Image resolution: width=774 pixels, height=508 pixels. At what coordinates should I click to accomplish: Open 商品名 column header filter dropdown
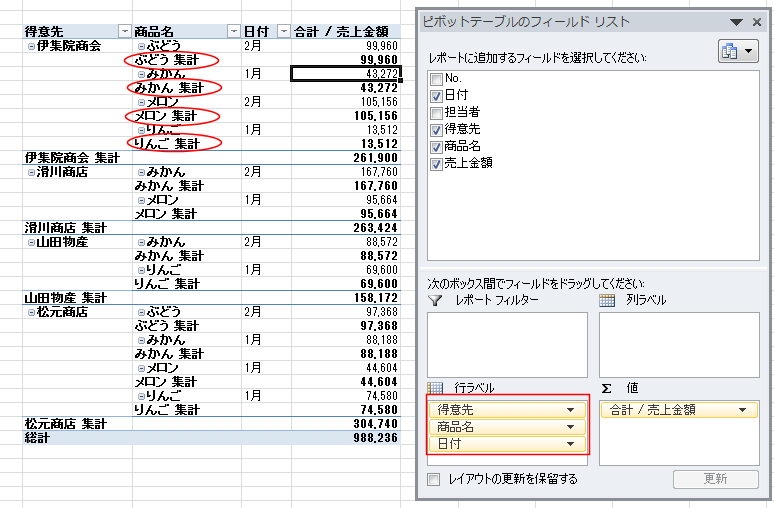(x=233, y=32)
